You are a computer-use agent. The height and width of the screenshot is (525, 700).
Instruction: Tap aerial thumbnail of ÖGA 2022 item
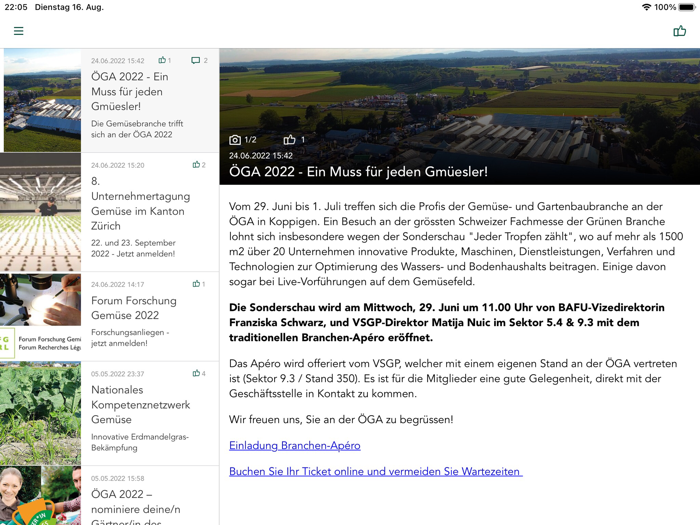[42, 100]
